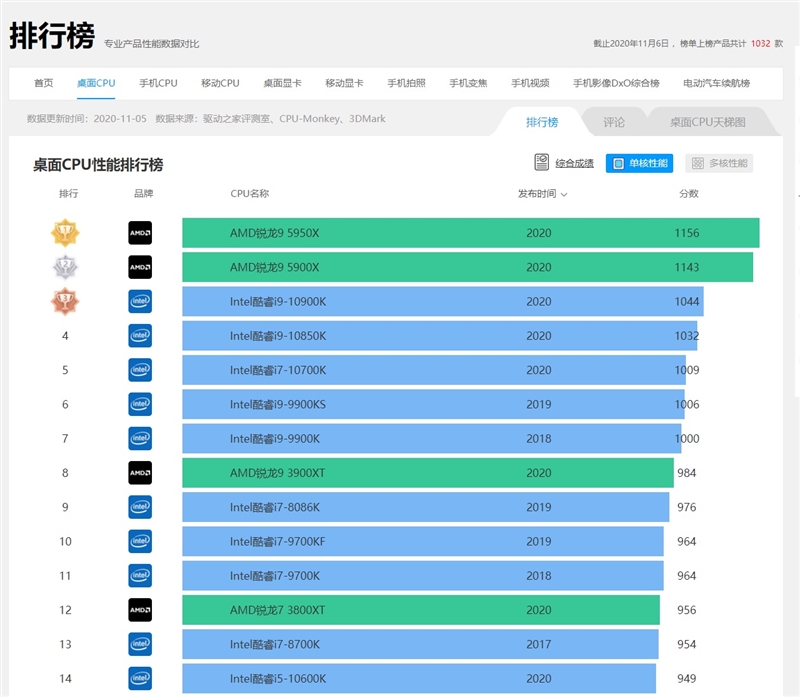Click AMD logo beside 锐龙9 3900XT
800x697 pixels.
click(x=140, y=472)
